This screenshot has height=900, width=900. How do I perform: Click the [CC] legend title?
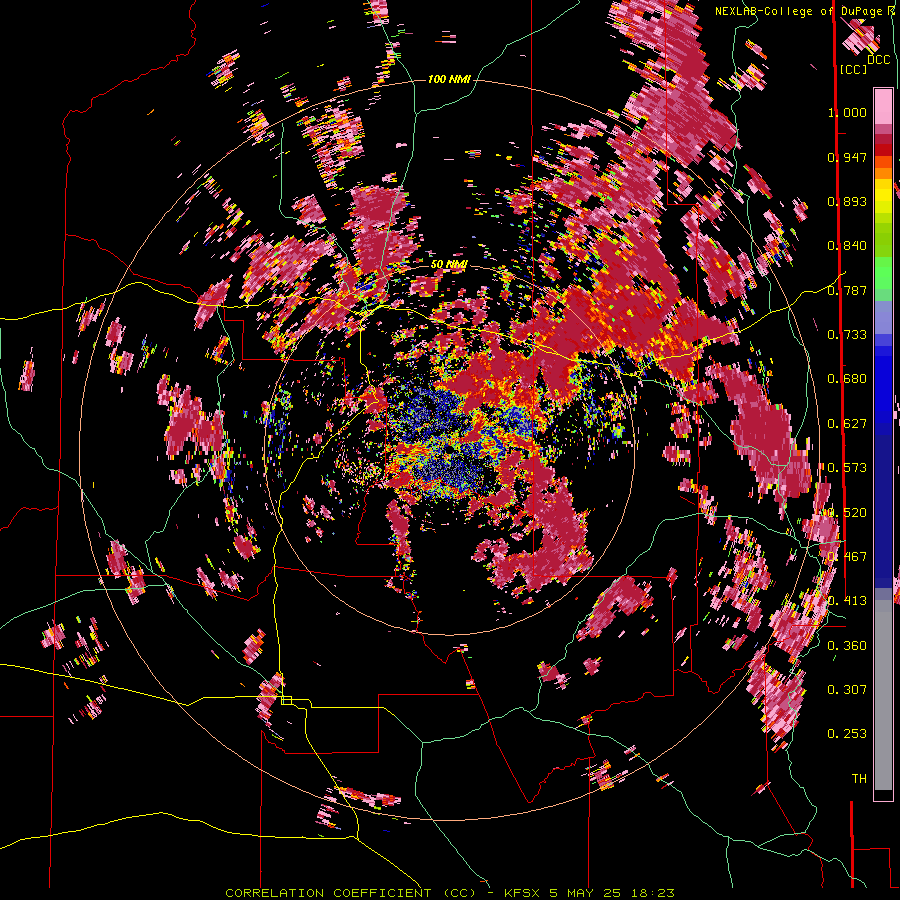854,69
